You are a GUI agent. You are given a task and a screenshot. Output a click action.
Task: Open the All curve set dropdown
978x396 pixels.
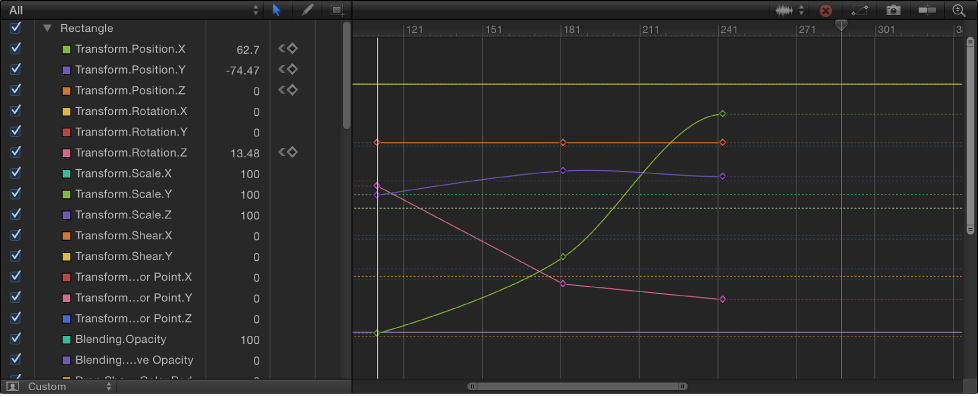click(x=132, y=10)
